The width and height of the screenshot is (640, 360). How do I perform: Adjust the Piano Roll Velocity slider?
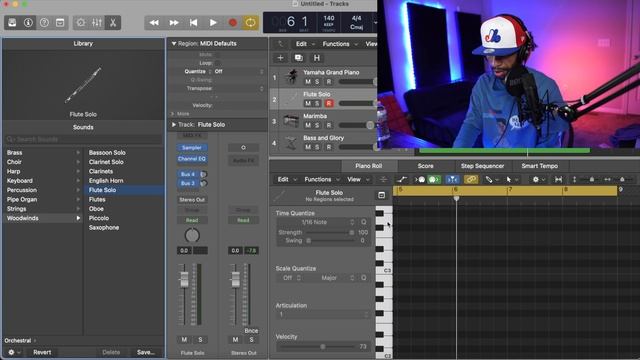(322, 347)
